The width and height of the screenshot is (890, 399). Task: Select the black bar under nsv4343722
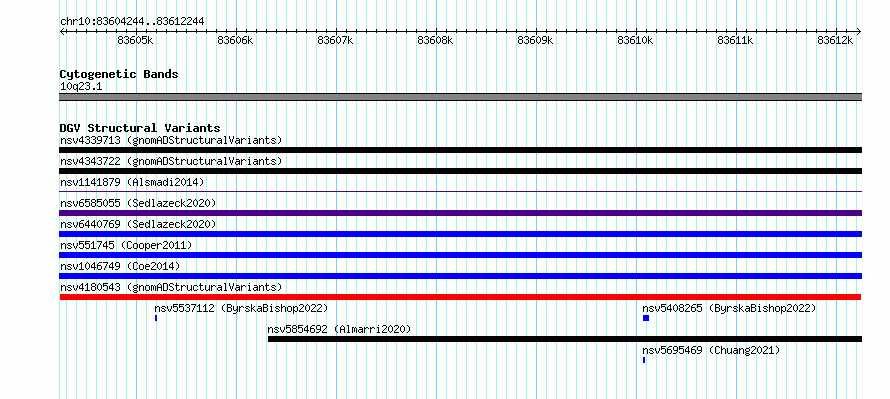tap(460, 171)
